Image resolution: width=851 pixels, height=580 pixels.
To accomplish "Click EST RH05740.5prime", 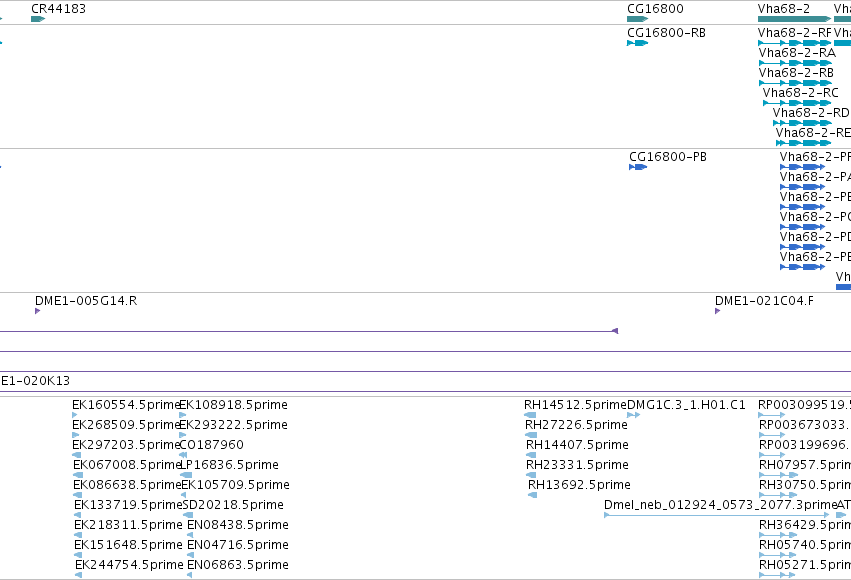I will pyautogui.click(x=778, y=555).
